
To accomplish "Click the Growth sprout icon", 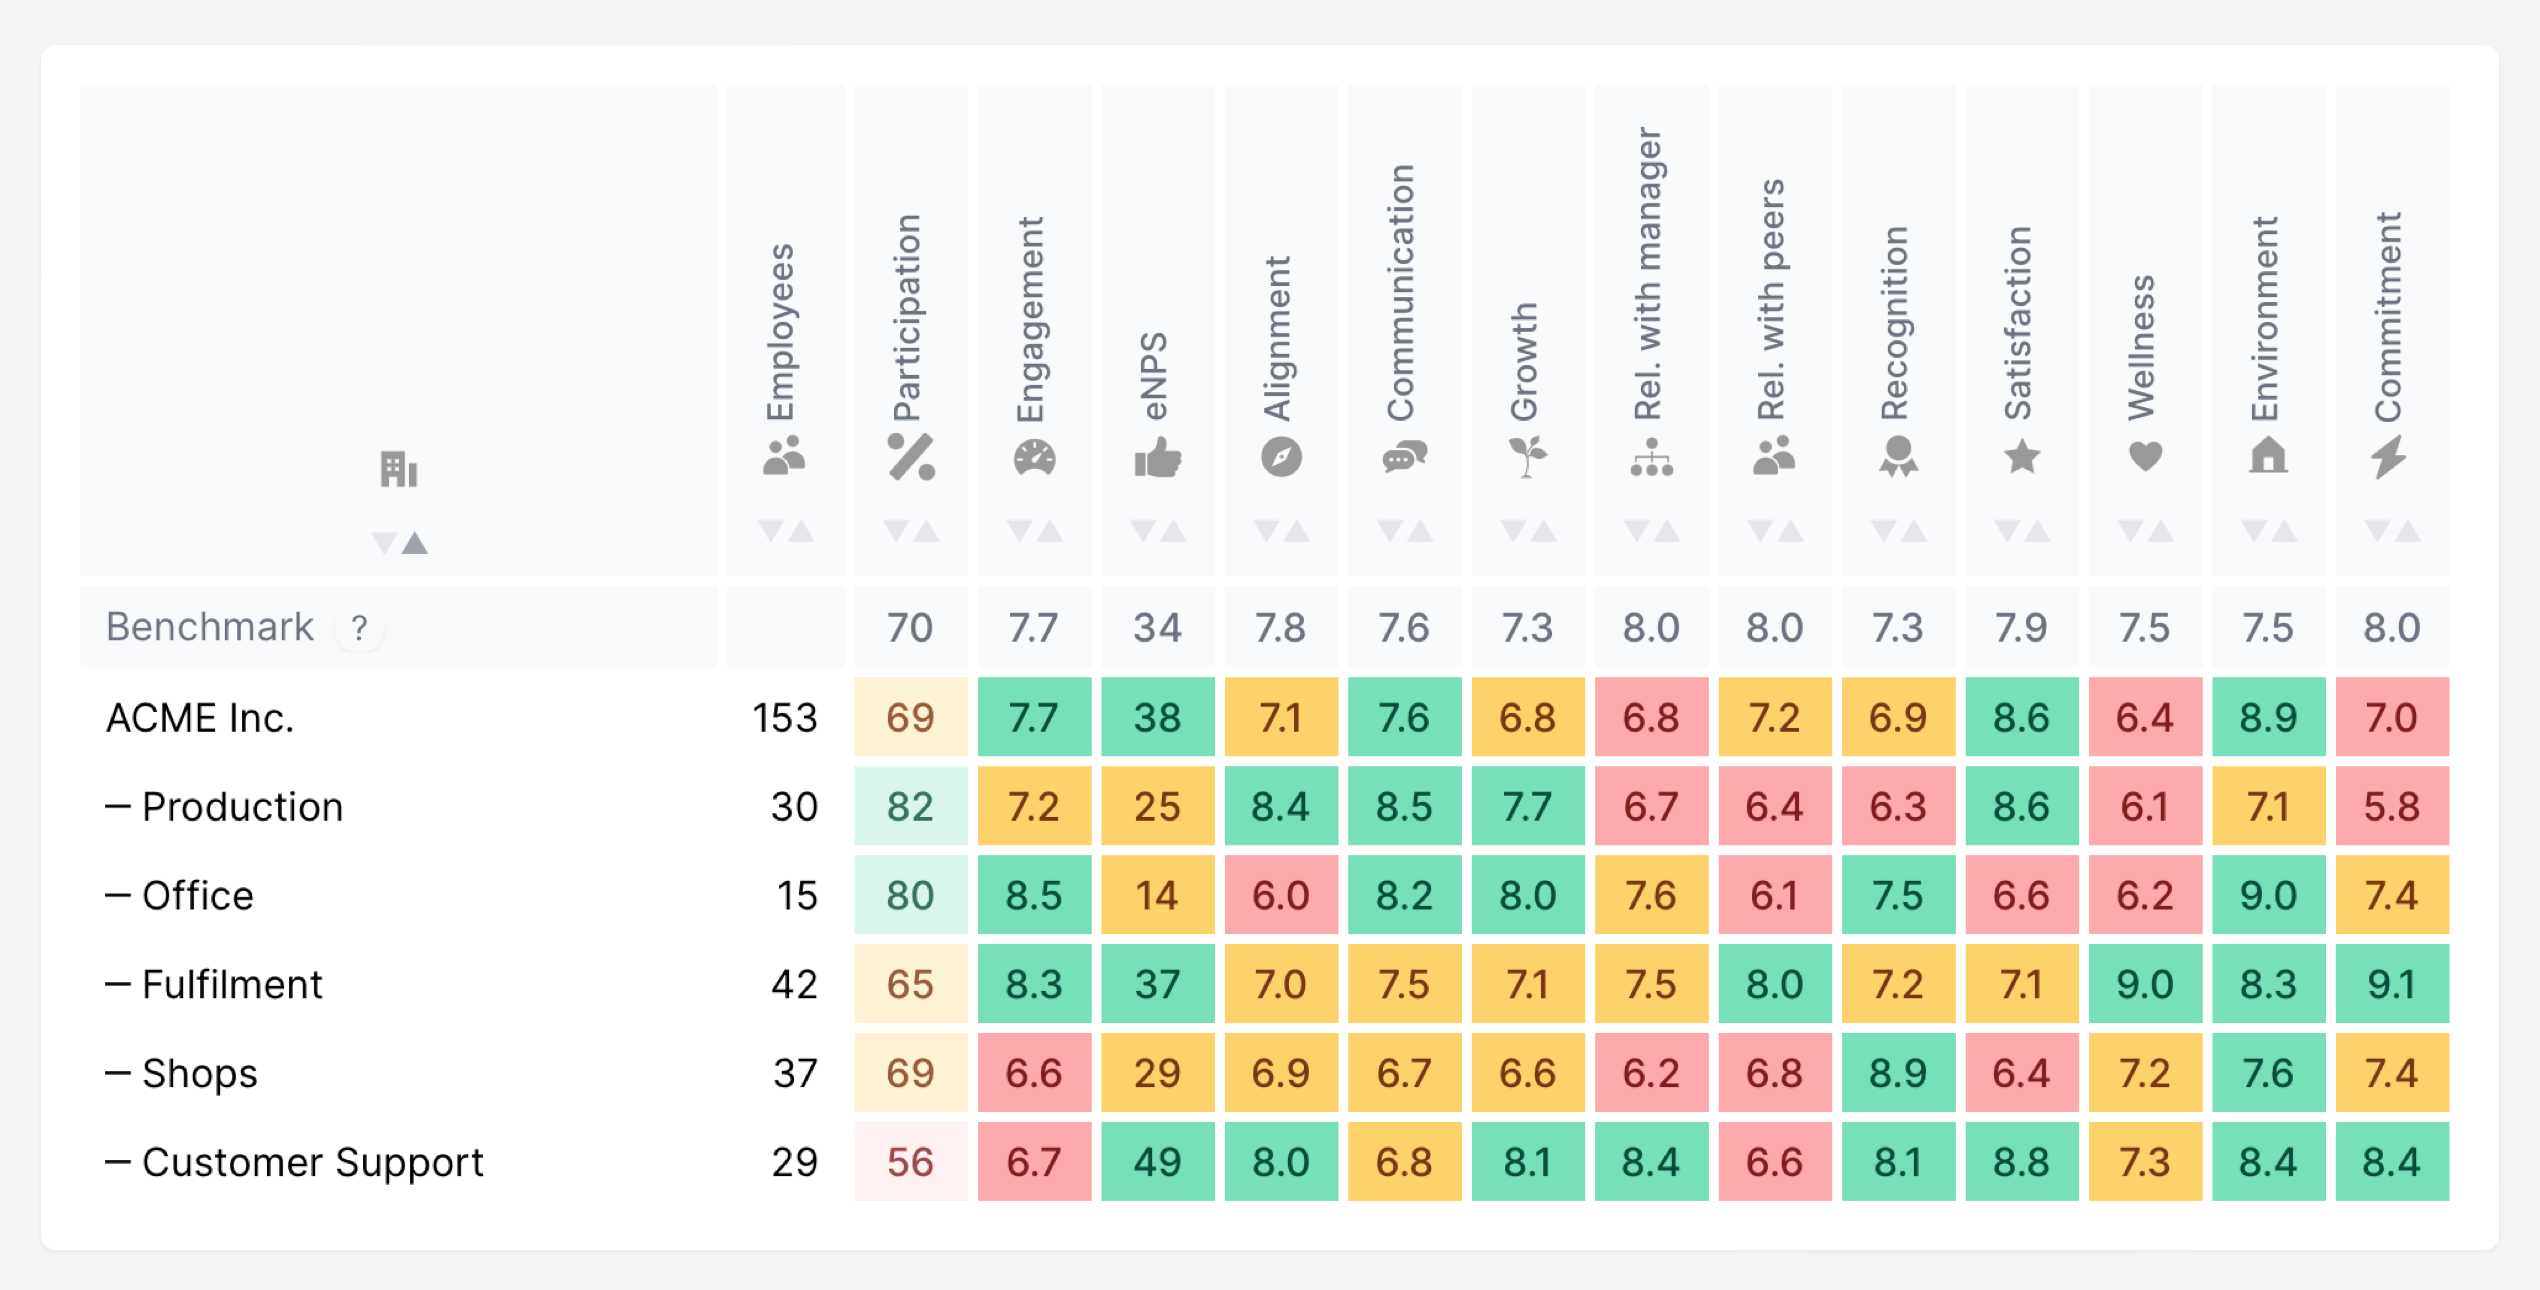I will [x=1527, y=457].
